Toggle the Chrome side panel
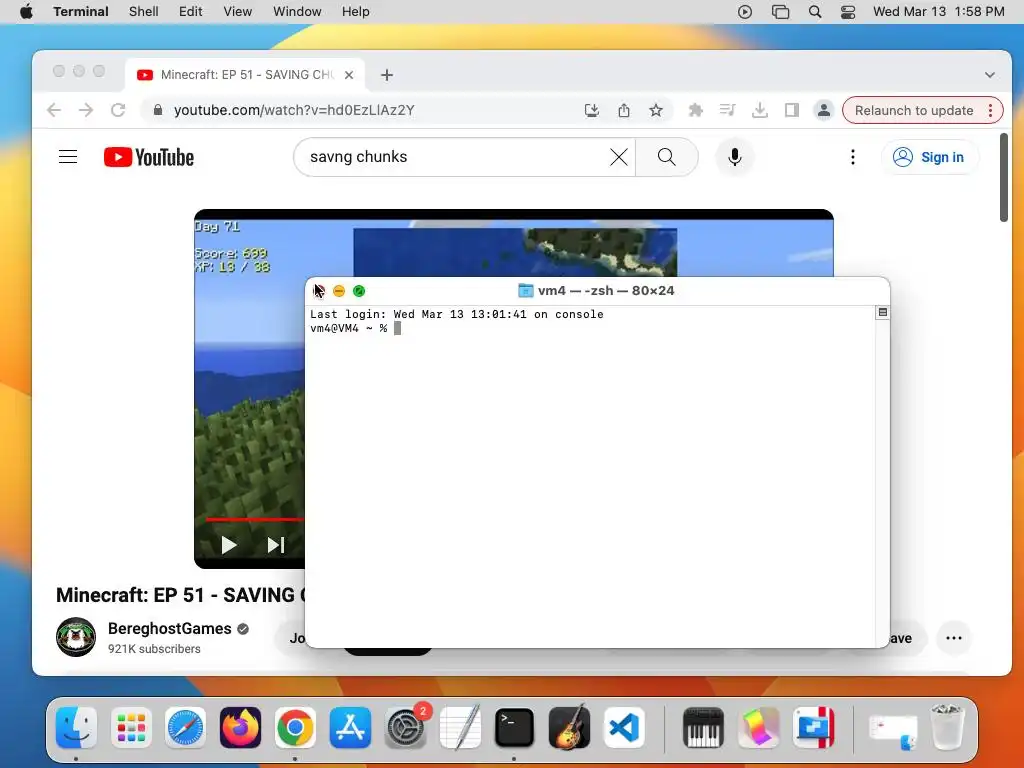This screenshot has height=768, width=1024. click(x=792, y=110)
